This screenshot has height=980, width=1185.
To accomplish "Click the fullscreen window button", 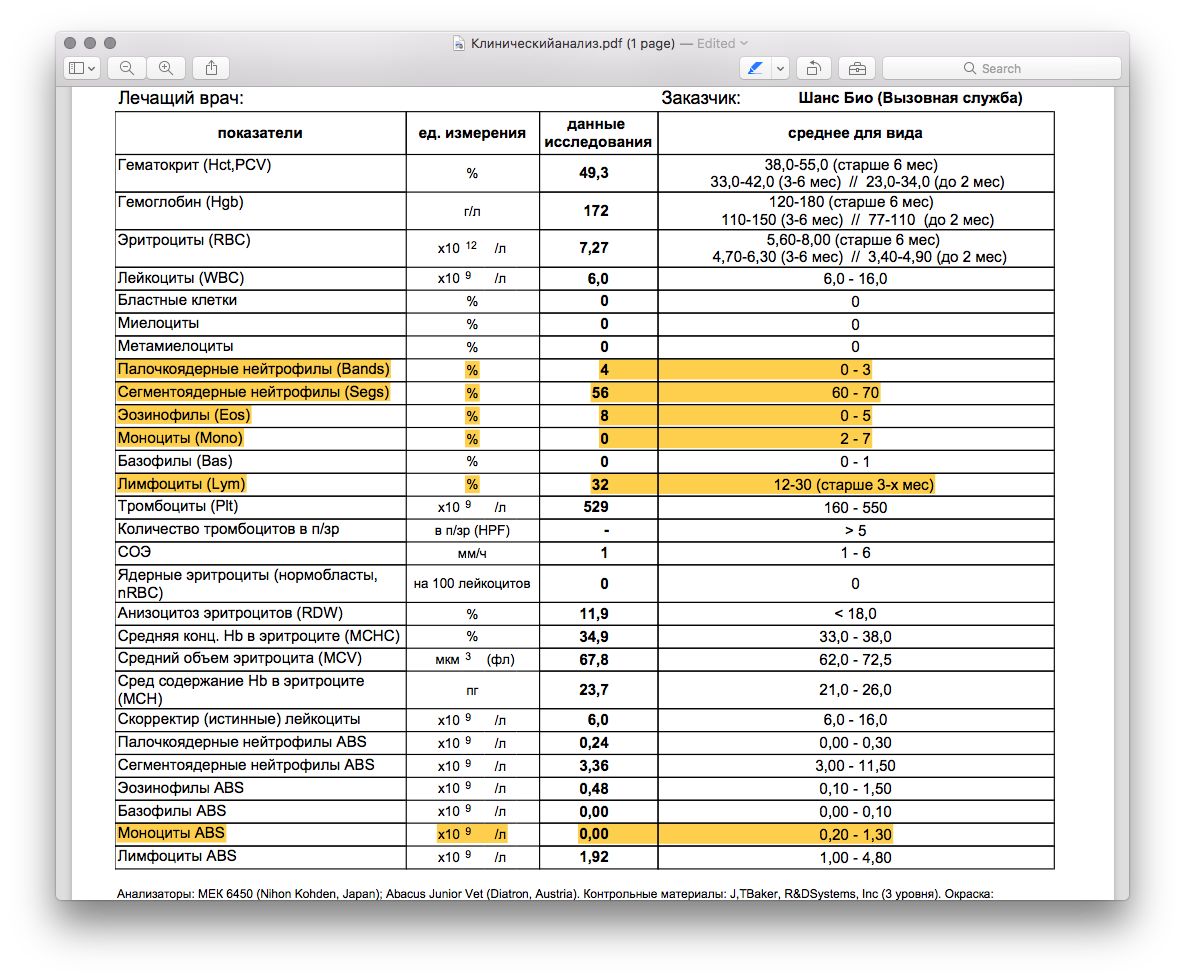I will [x=110, y=43].
